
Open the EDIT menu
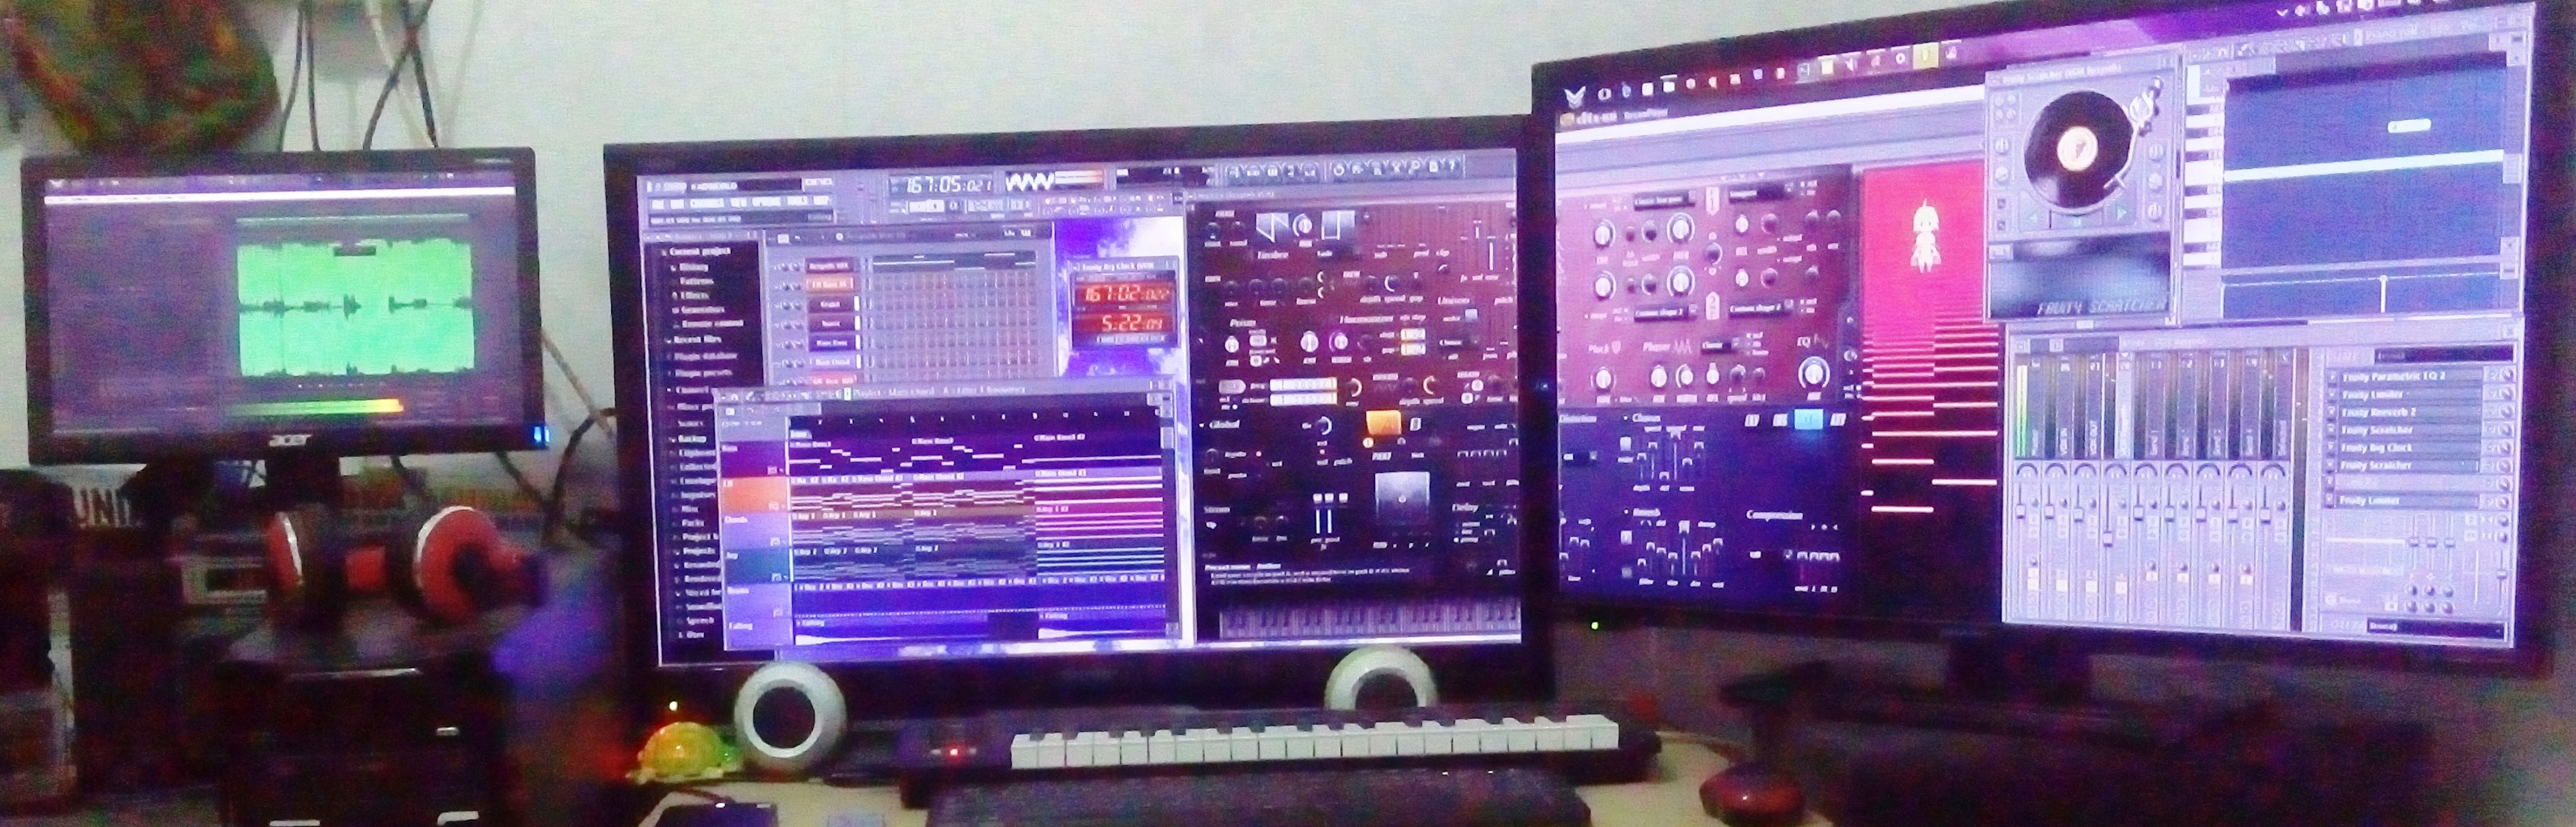tap(677, 203)
